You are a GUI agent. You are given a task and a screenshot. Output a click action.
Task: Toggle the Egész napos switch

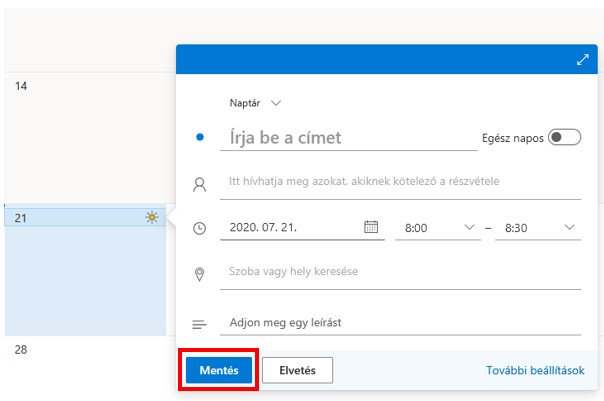pyautogui.click(x=564, y=137)
